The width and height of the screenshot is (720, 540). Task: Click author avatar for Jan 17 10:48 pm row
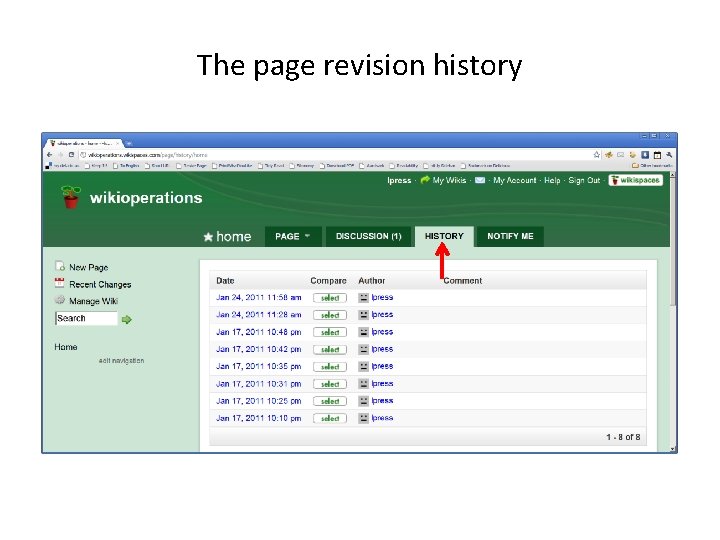click(x=363, y=332)
